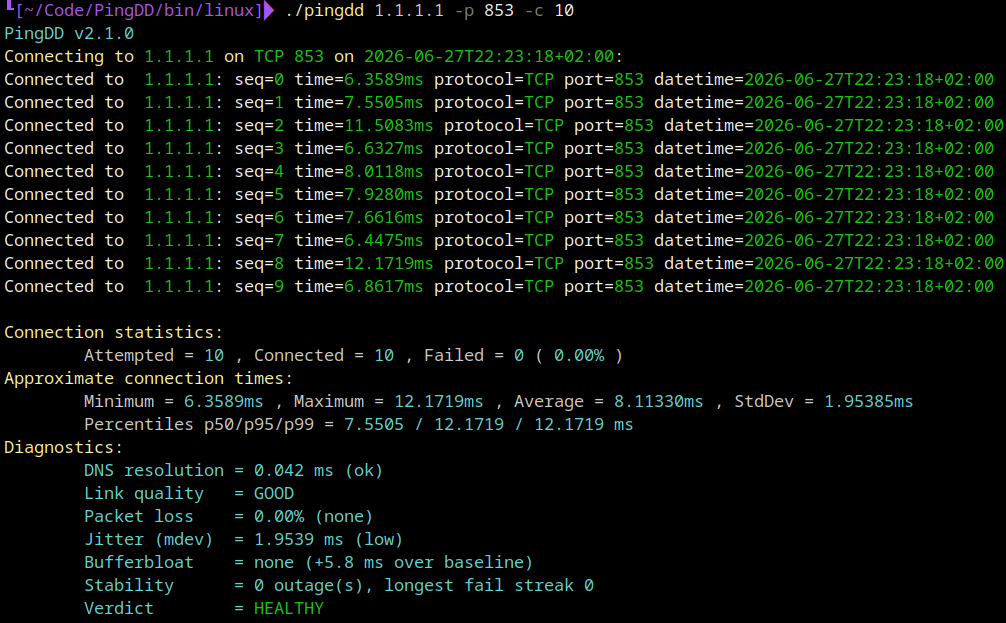
Task: Click the Link quality value GOOD
Action: (x=274, y=493)
